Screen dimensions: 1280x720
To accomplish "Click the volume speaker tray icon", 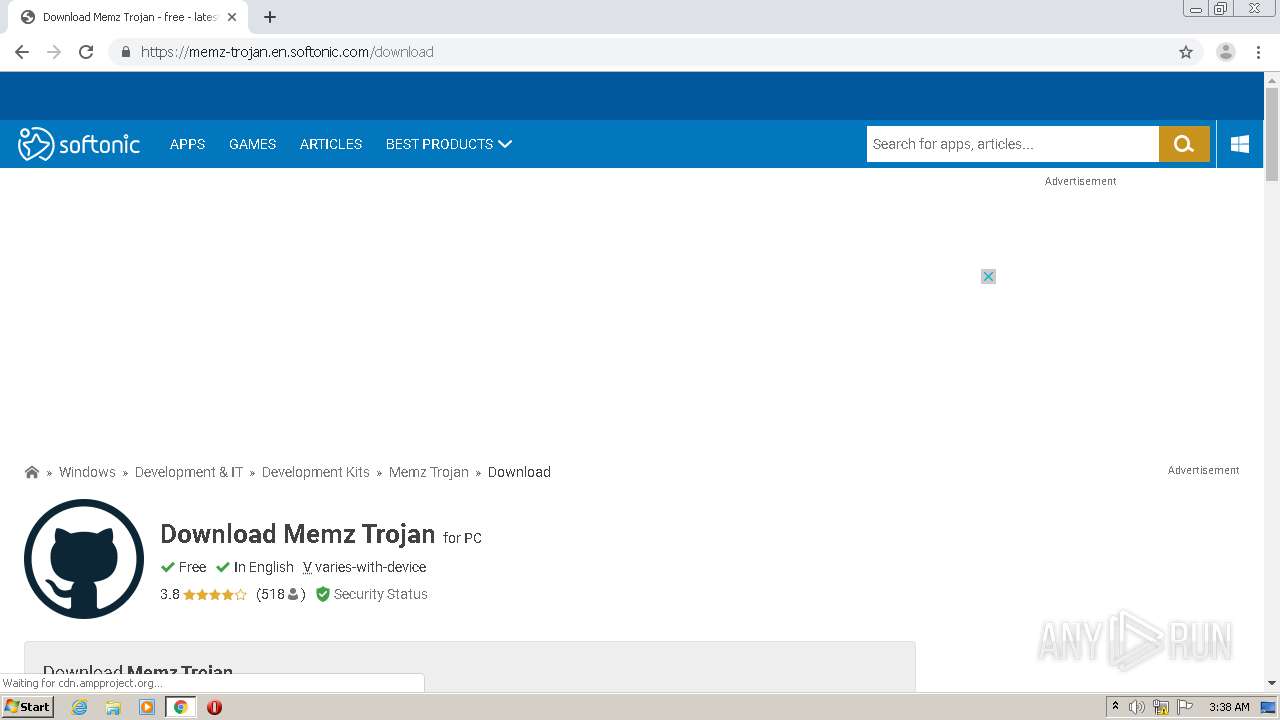I will 1137,707.
